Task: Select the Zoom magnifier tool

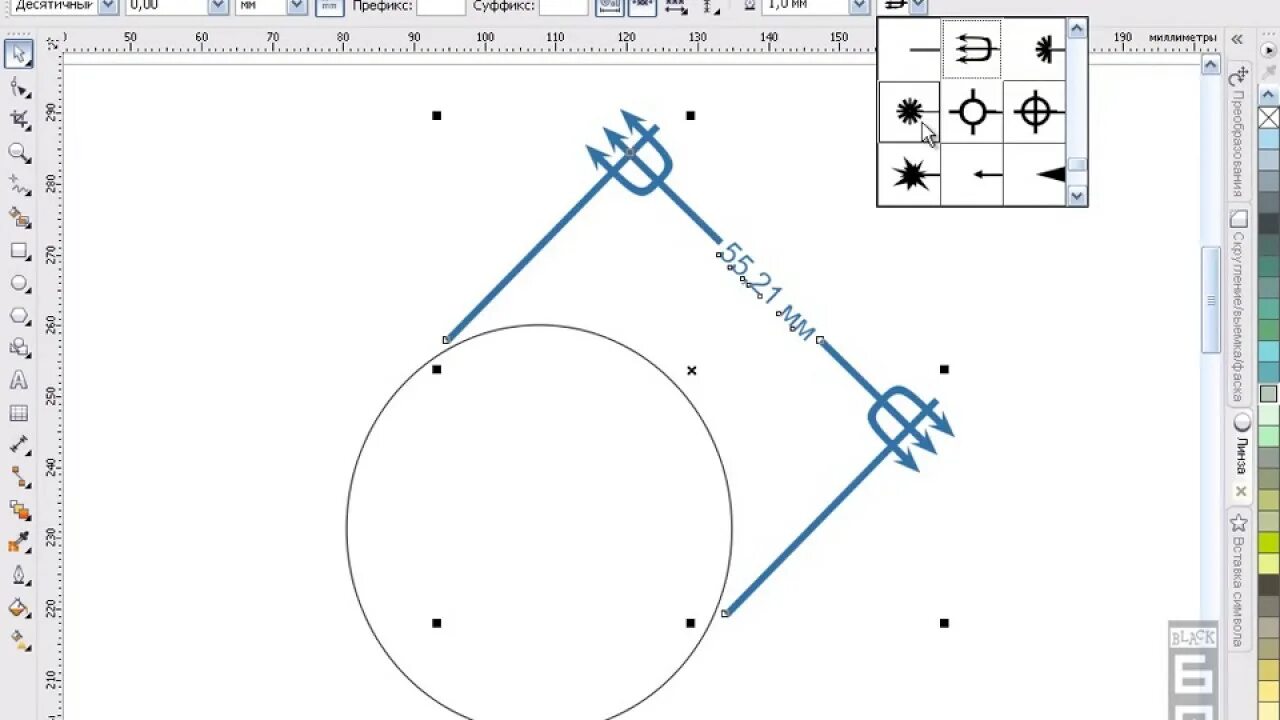Action: pyautogui.click(x=18, y=153)
